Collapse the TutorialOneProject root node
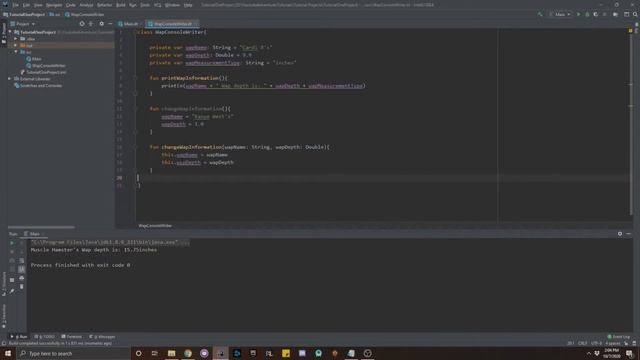The image size is (640, 360). click(10, 32)
